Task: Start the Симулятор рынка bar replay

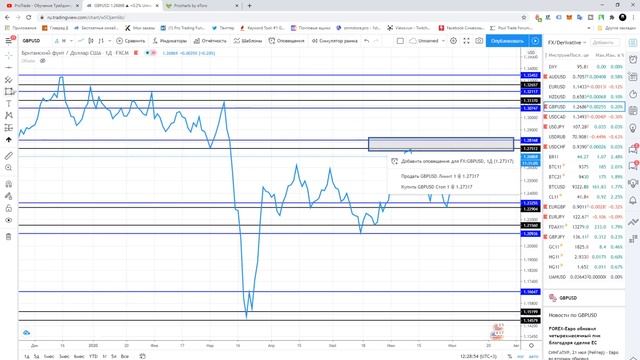Action: [335, 41]
